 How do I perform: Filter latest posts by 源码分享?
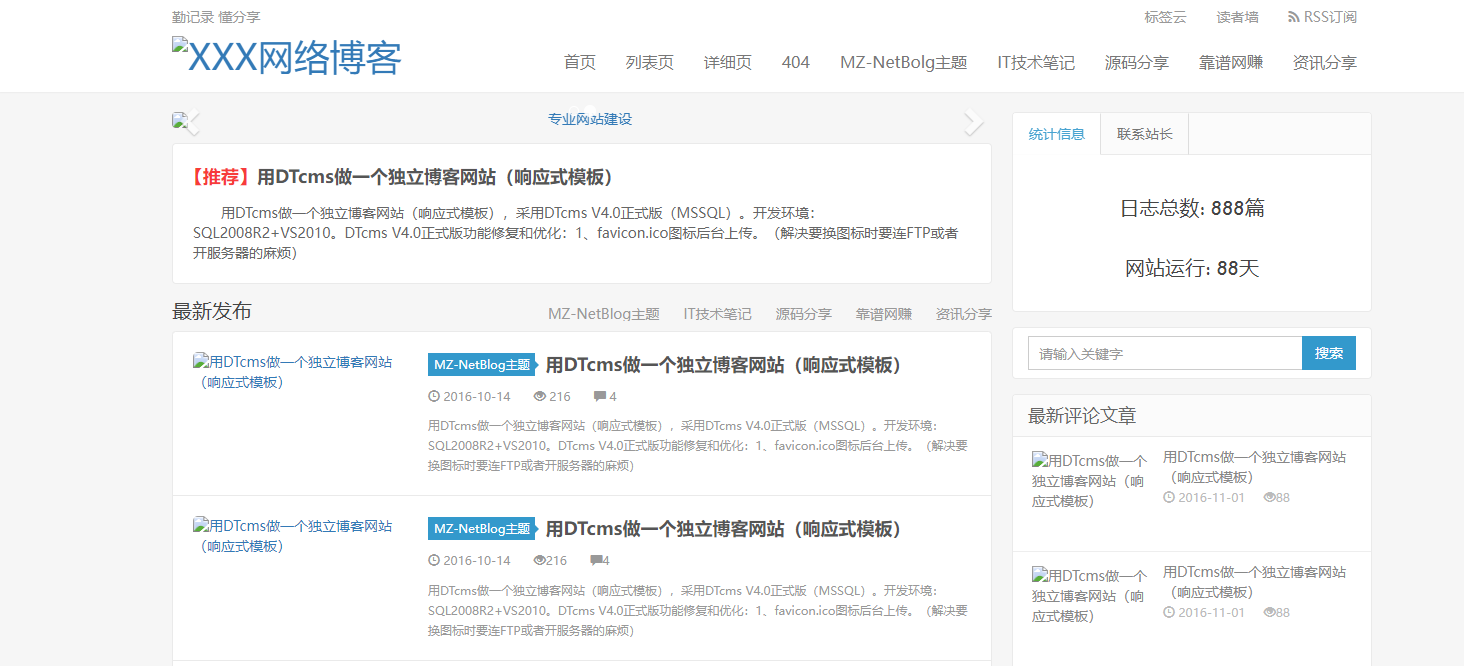(x=803, y=313)
